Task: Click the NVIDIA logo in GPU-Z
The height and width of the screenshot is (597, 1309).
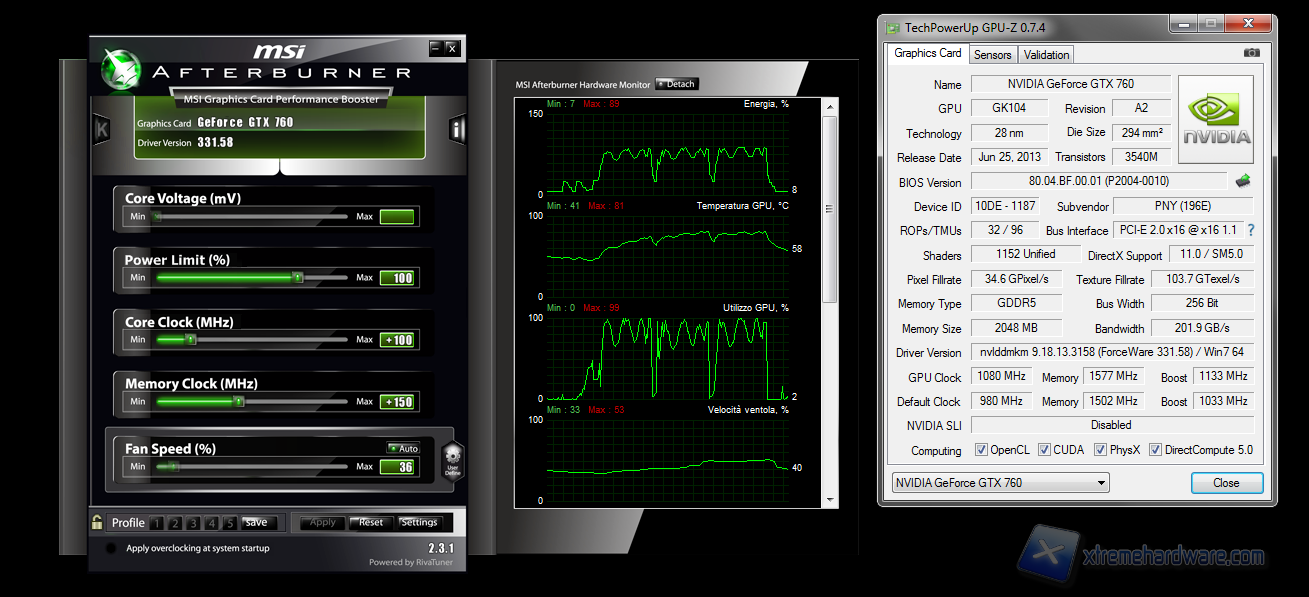Action: pos(1215,118)
